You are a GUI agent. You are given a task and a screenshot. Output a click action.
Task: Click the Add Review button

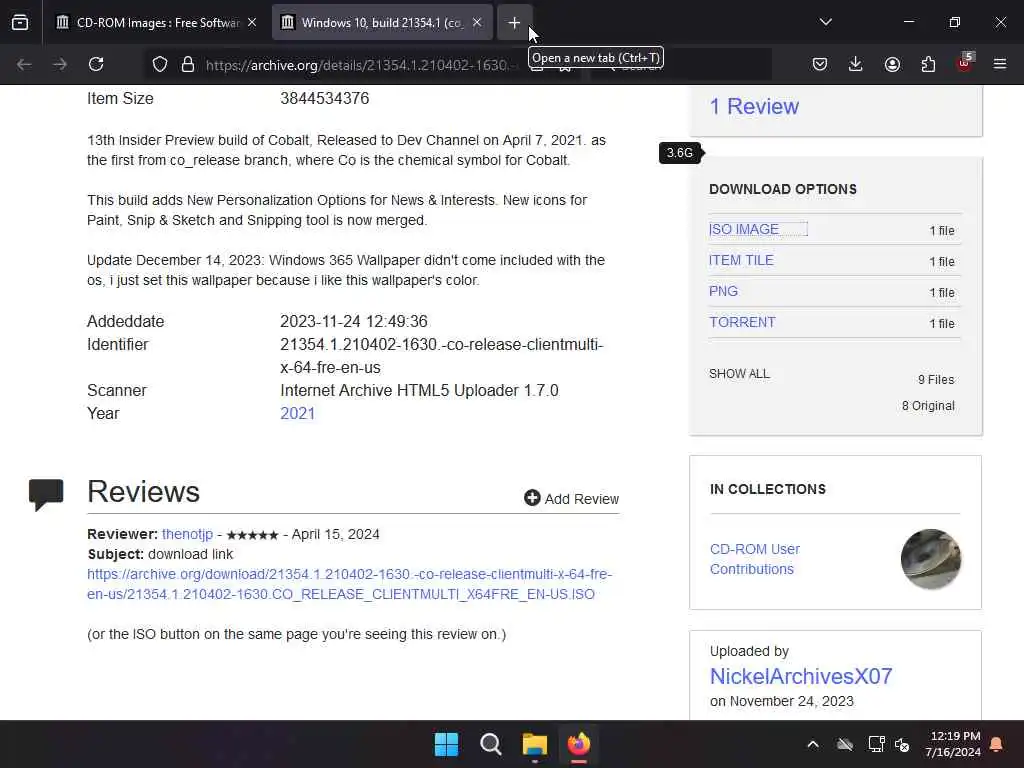click(x=571, y=498)
